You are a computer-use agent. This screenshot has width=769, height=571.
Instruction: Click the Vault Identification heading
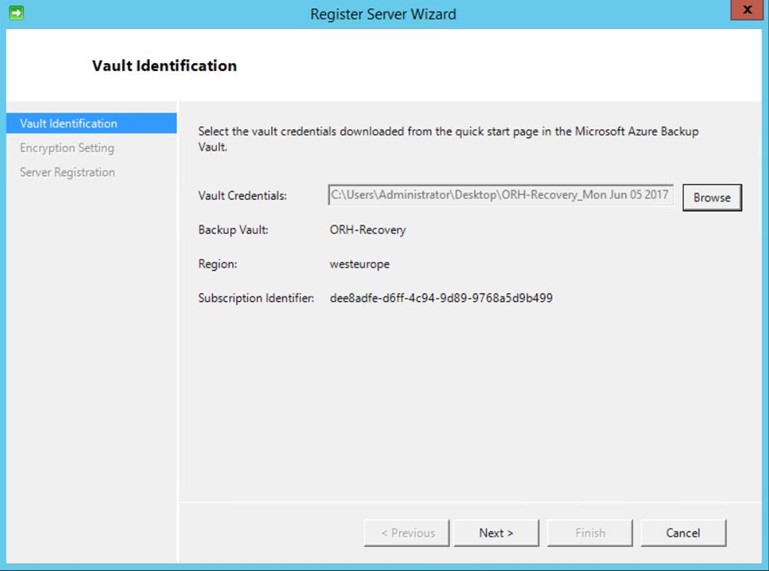click(x=164, y=66)
